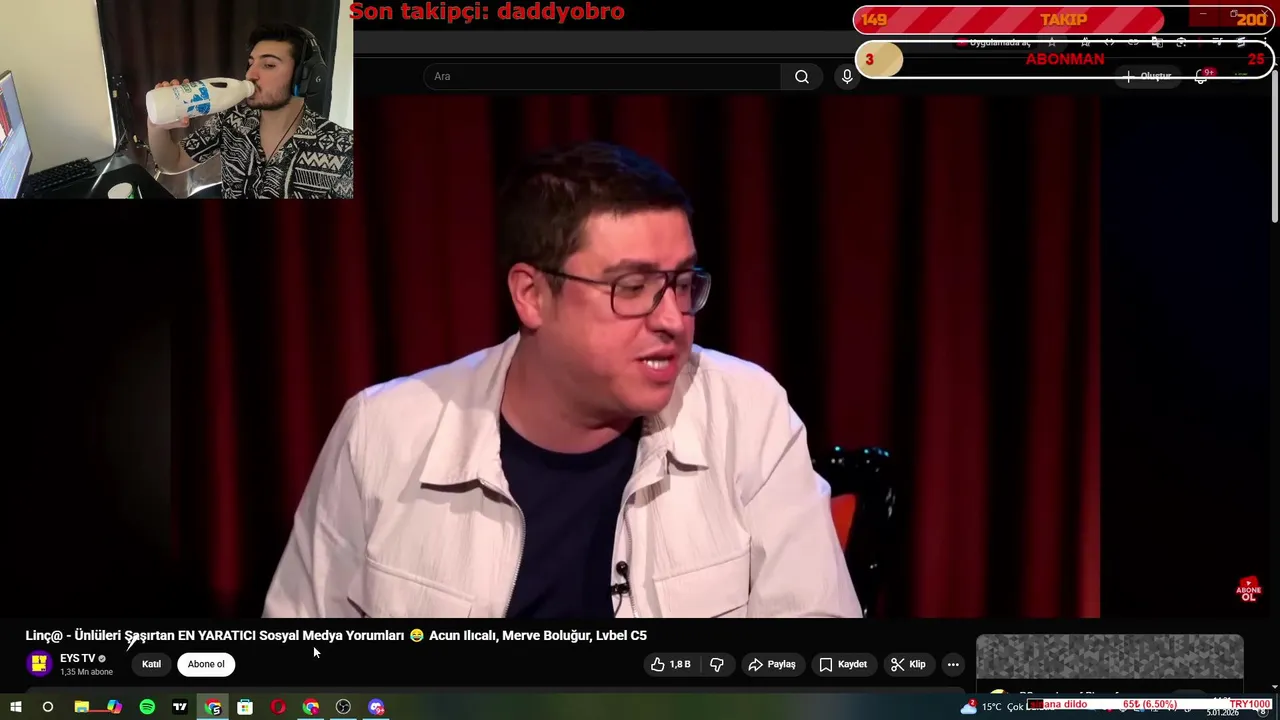Switch to the active Chrome taskbar window
Screen dimensions: 1280x720
click(213, 707)
